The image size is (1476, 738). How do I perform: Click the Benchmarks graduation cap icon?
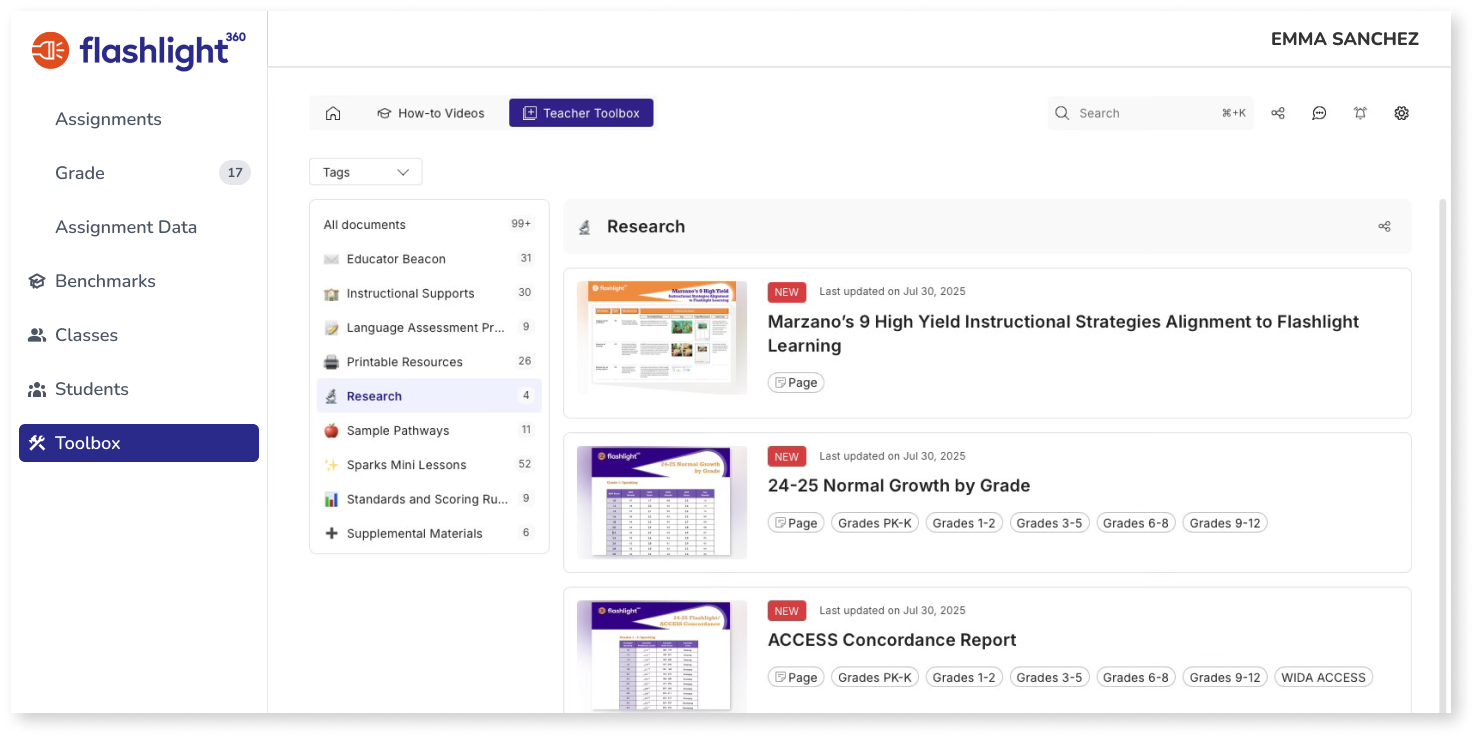[x=37, y=281]
